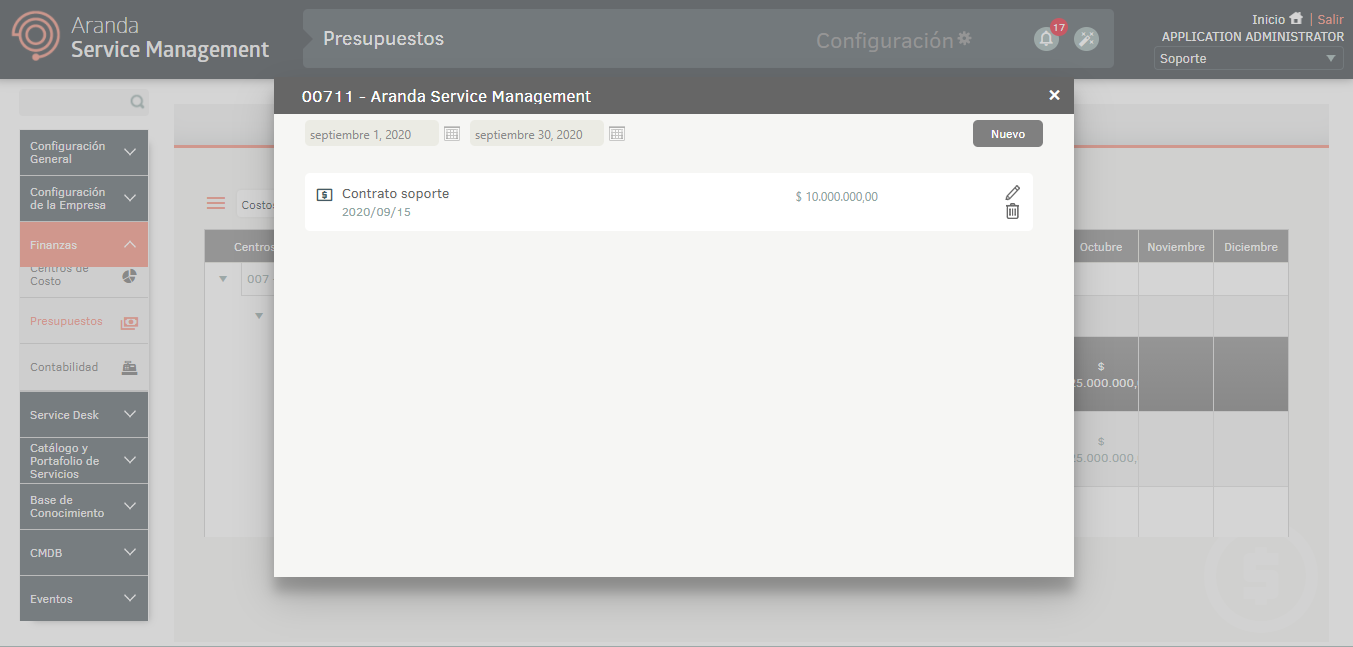Click the APPLICATION ADMINISTRATOR user label
This screenshot has height=647, width=1353.
coord(1253,37)
